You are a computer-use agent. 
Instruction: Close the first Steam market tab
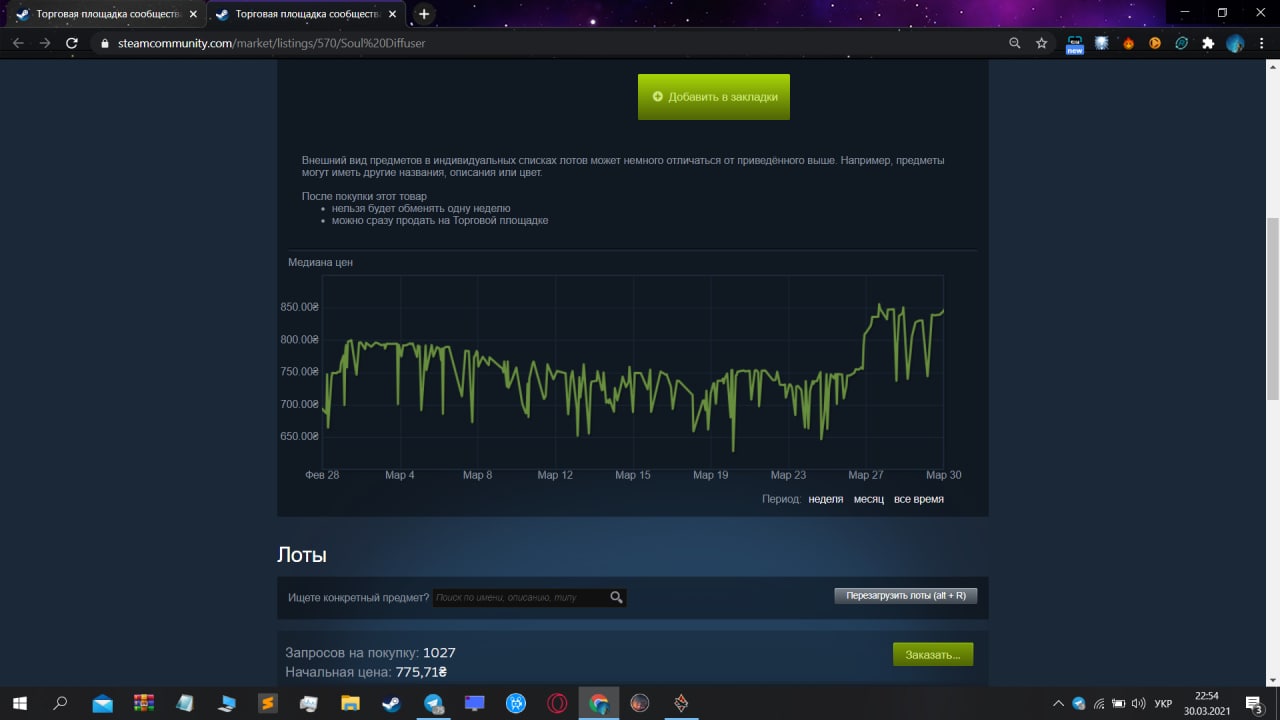pyautogui.click(x=194, y=14)
